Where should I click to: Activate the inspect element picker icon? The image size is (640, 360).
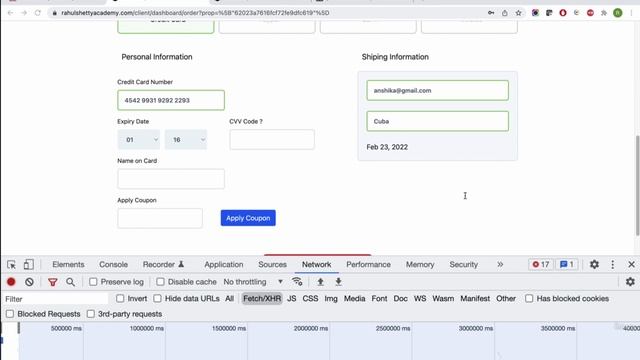[x=11, y=264]
